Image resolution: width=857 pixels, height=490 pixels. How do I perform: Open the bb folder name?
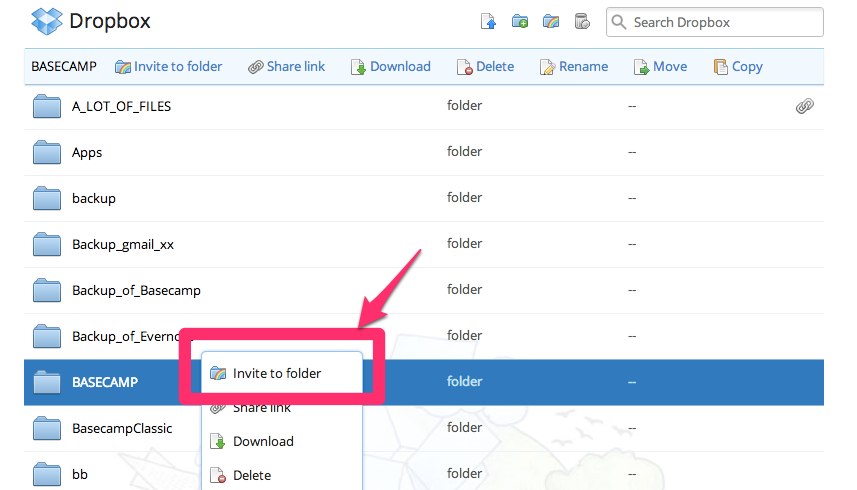pos(80,474)
